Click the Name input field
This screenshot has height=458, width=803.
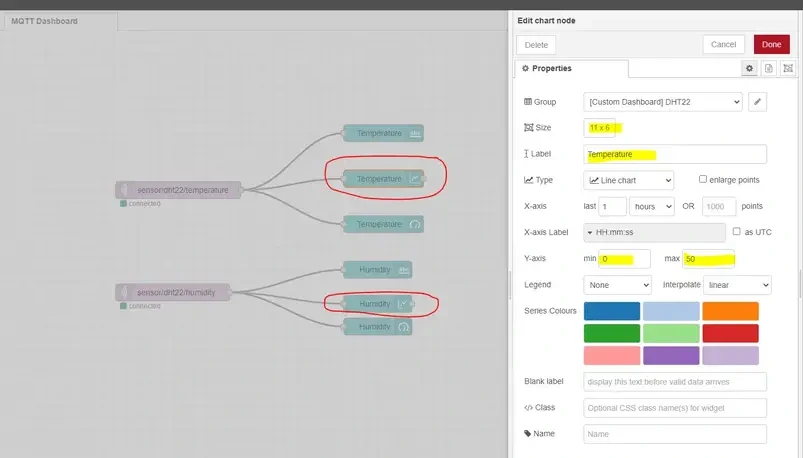coord(675,434)
